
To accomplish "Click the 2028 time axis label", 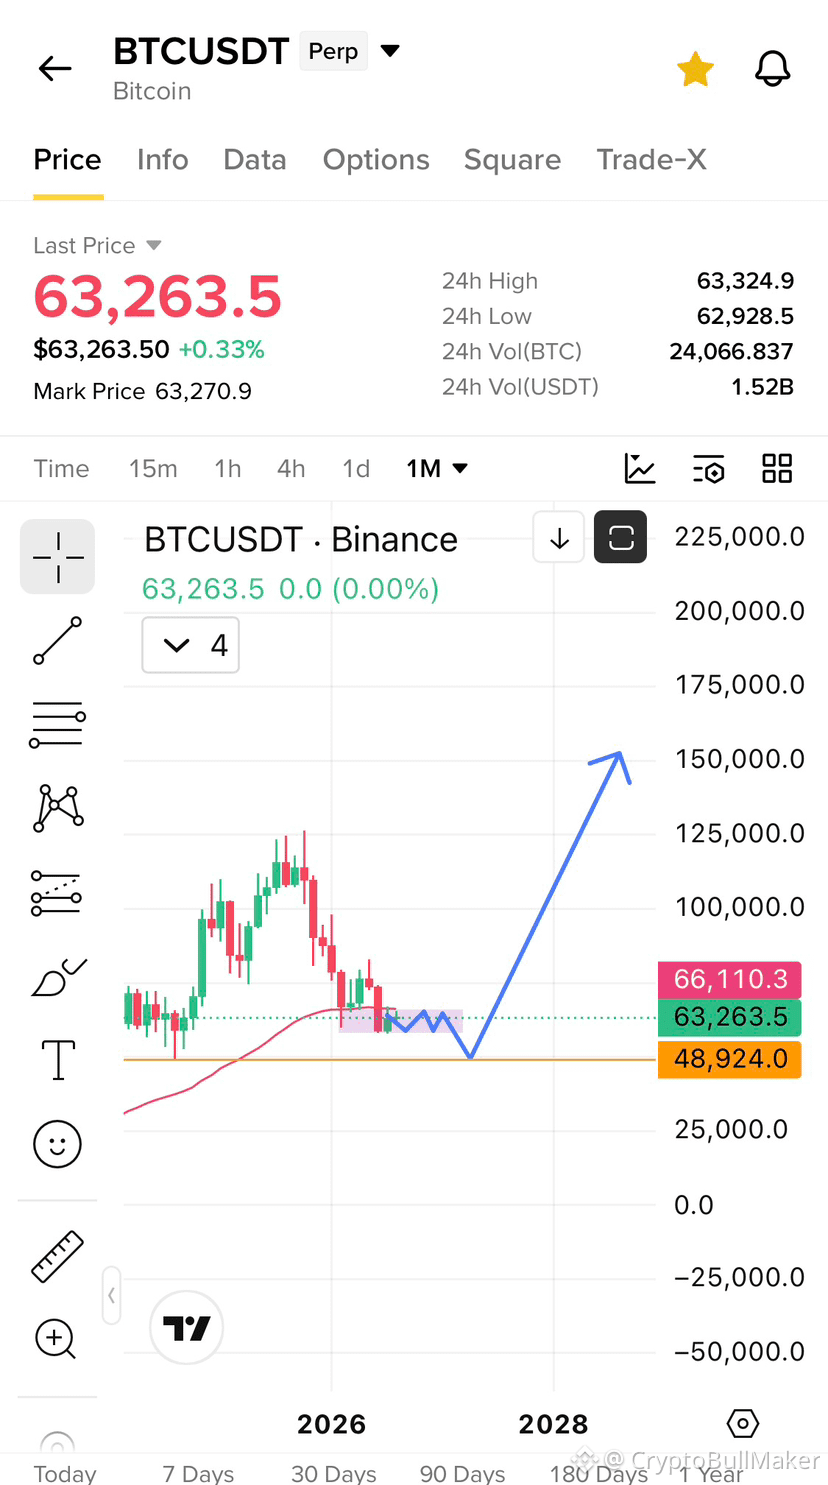I will tap(553, 1424).
